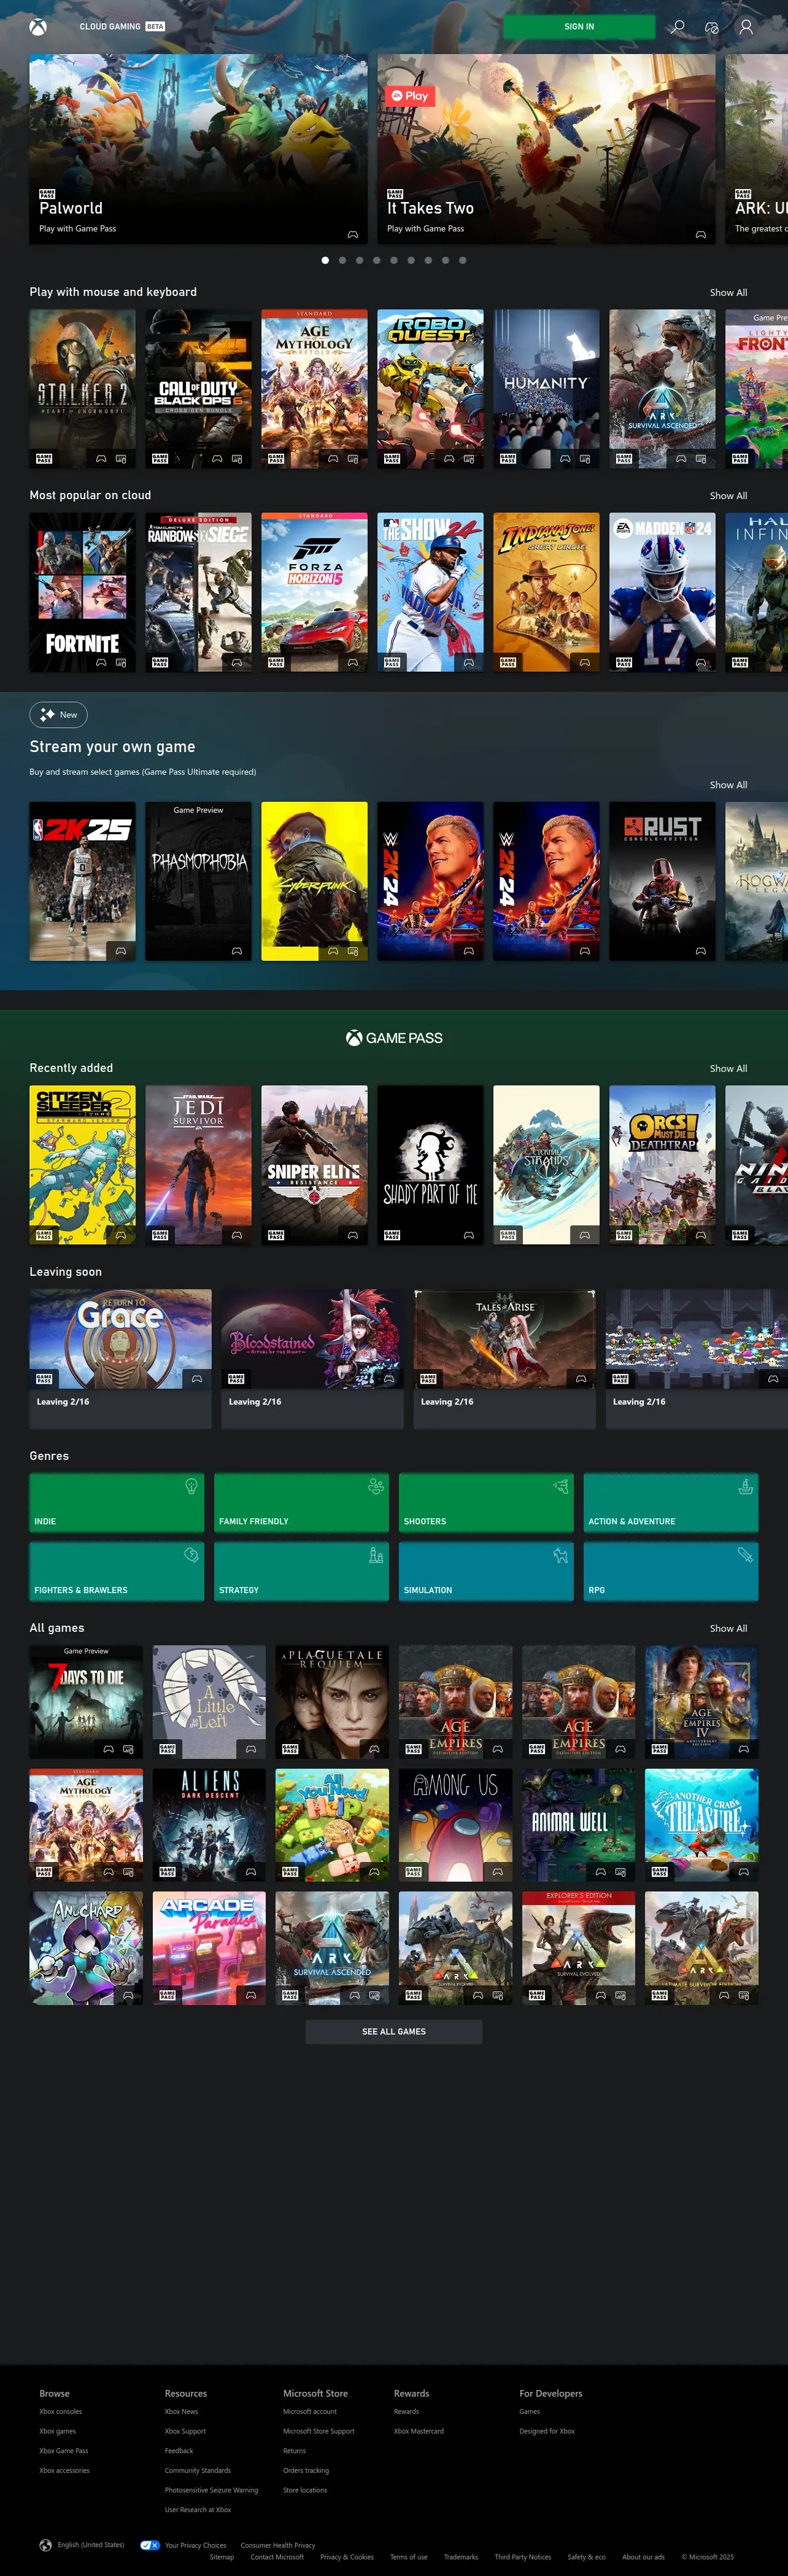Open the Jedi Survivor game tile
This screenshot has width=788, height=2576.
coord(198,1165)
